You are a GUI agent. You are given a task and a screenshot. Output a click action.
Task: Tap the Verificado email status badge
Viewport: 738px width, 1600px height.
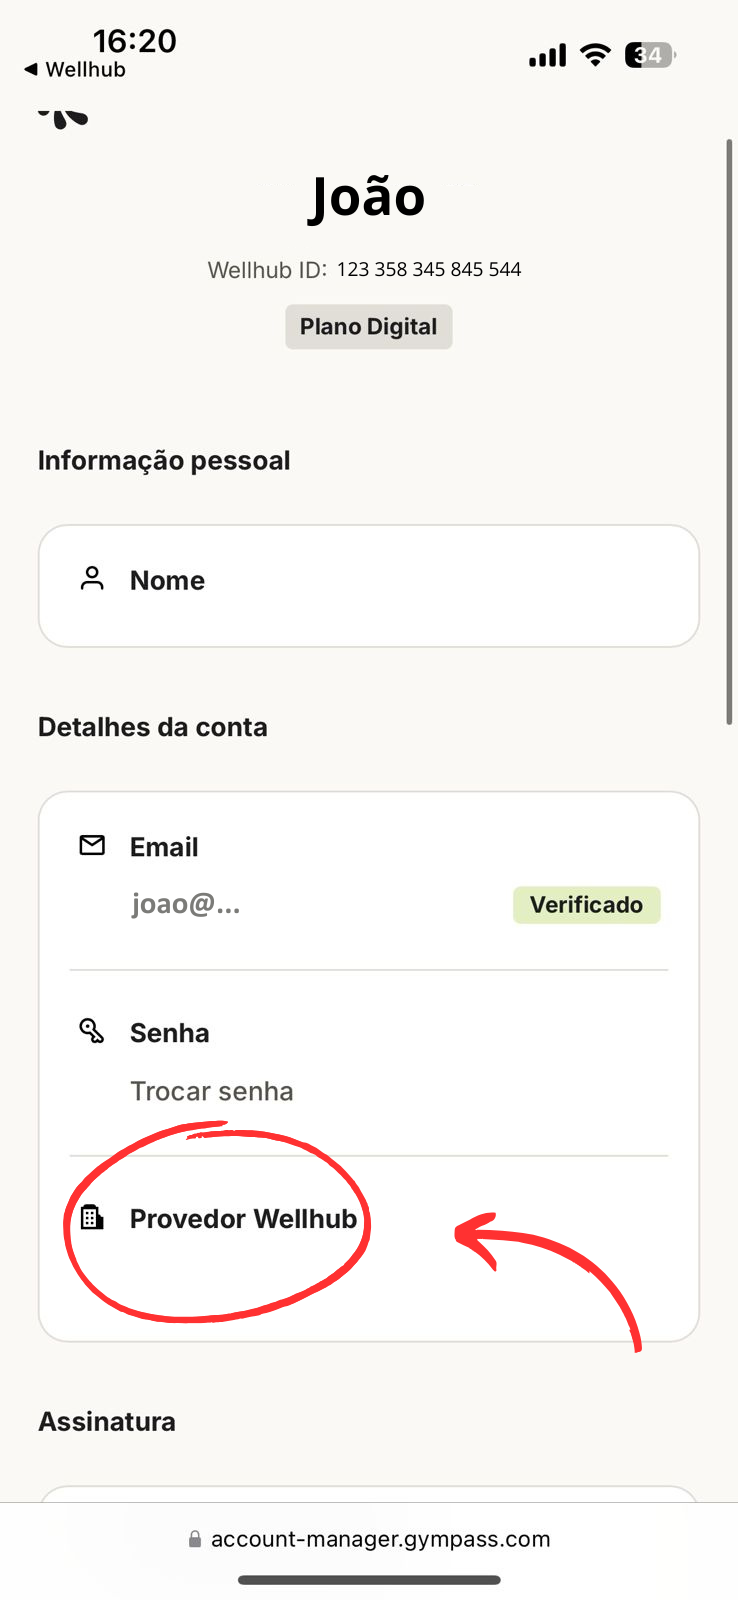(x=586, y=905)
